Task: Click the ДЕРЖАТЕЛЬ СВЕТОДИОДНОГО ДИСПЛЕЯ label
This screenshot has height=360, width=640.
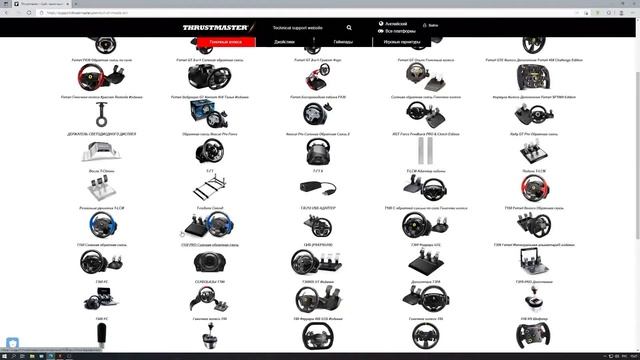Action: pyautogui.click(x=102, y=134)
